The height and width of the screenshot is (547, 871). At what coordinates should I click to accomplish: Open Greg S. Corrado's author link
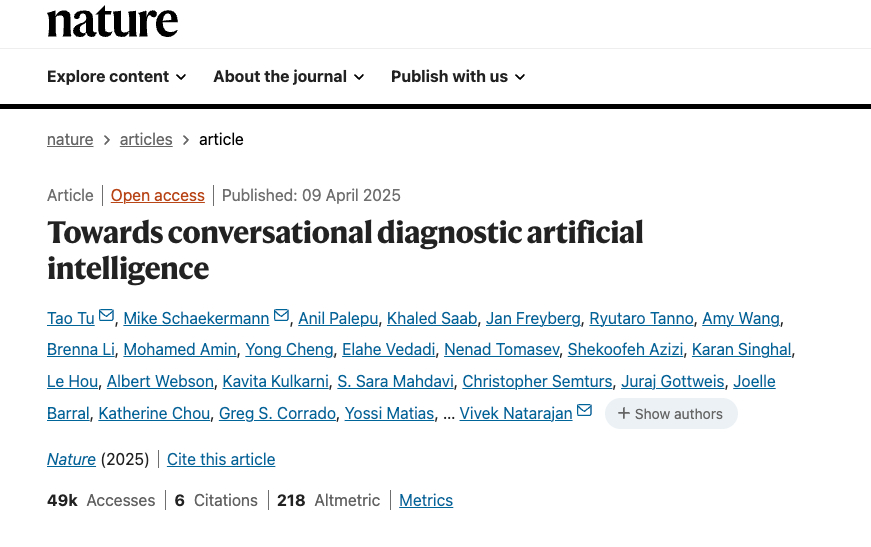[277, 413]
